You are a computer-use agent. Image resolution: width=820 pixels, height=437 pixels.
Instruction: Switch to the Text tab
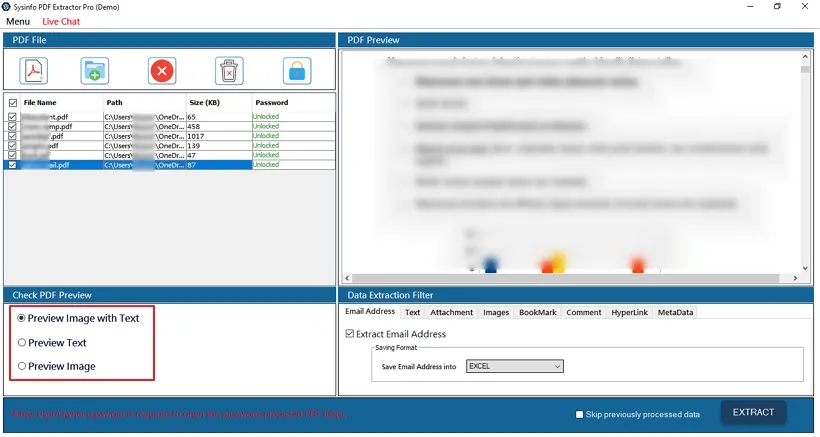[412, 313]
